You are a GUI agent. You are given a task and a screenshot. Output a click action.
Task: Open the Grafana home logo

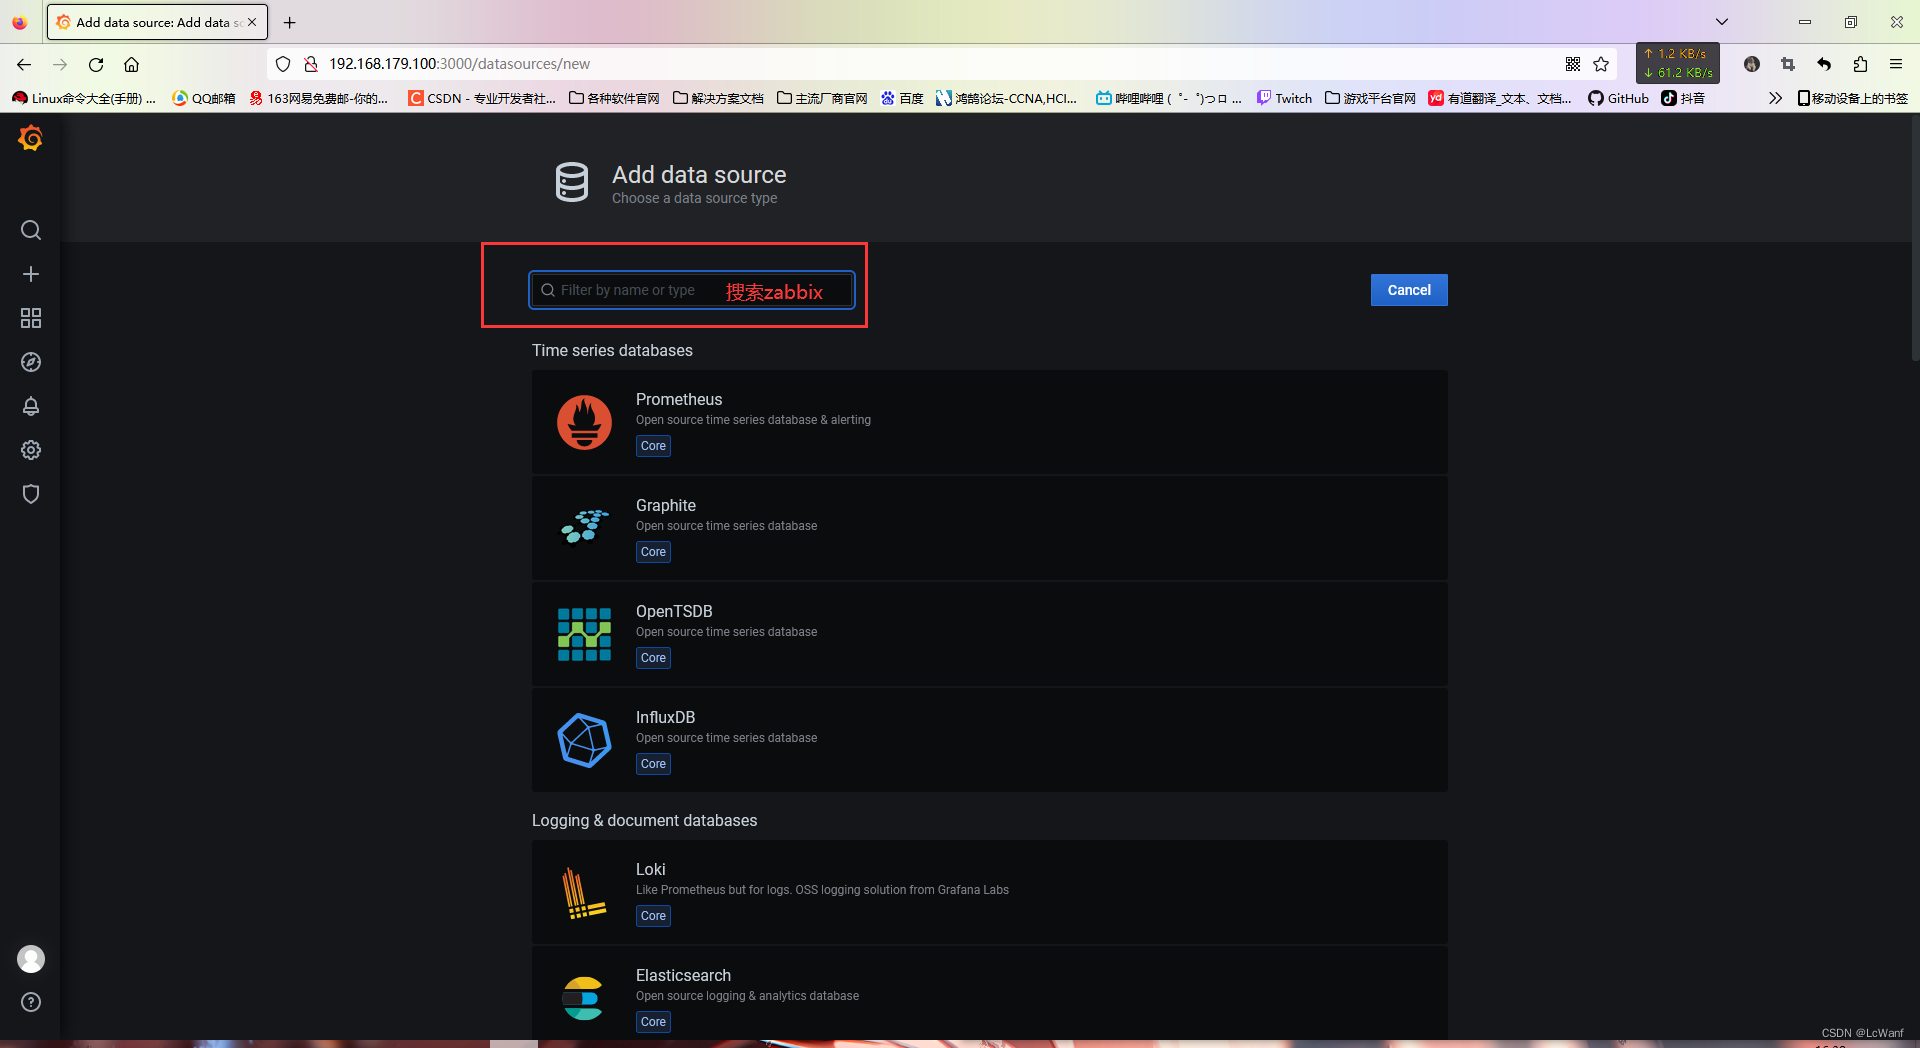click(x=31, y=138)
